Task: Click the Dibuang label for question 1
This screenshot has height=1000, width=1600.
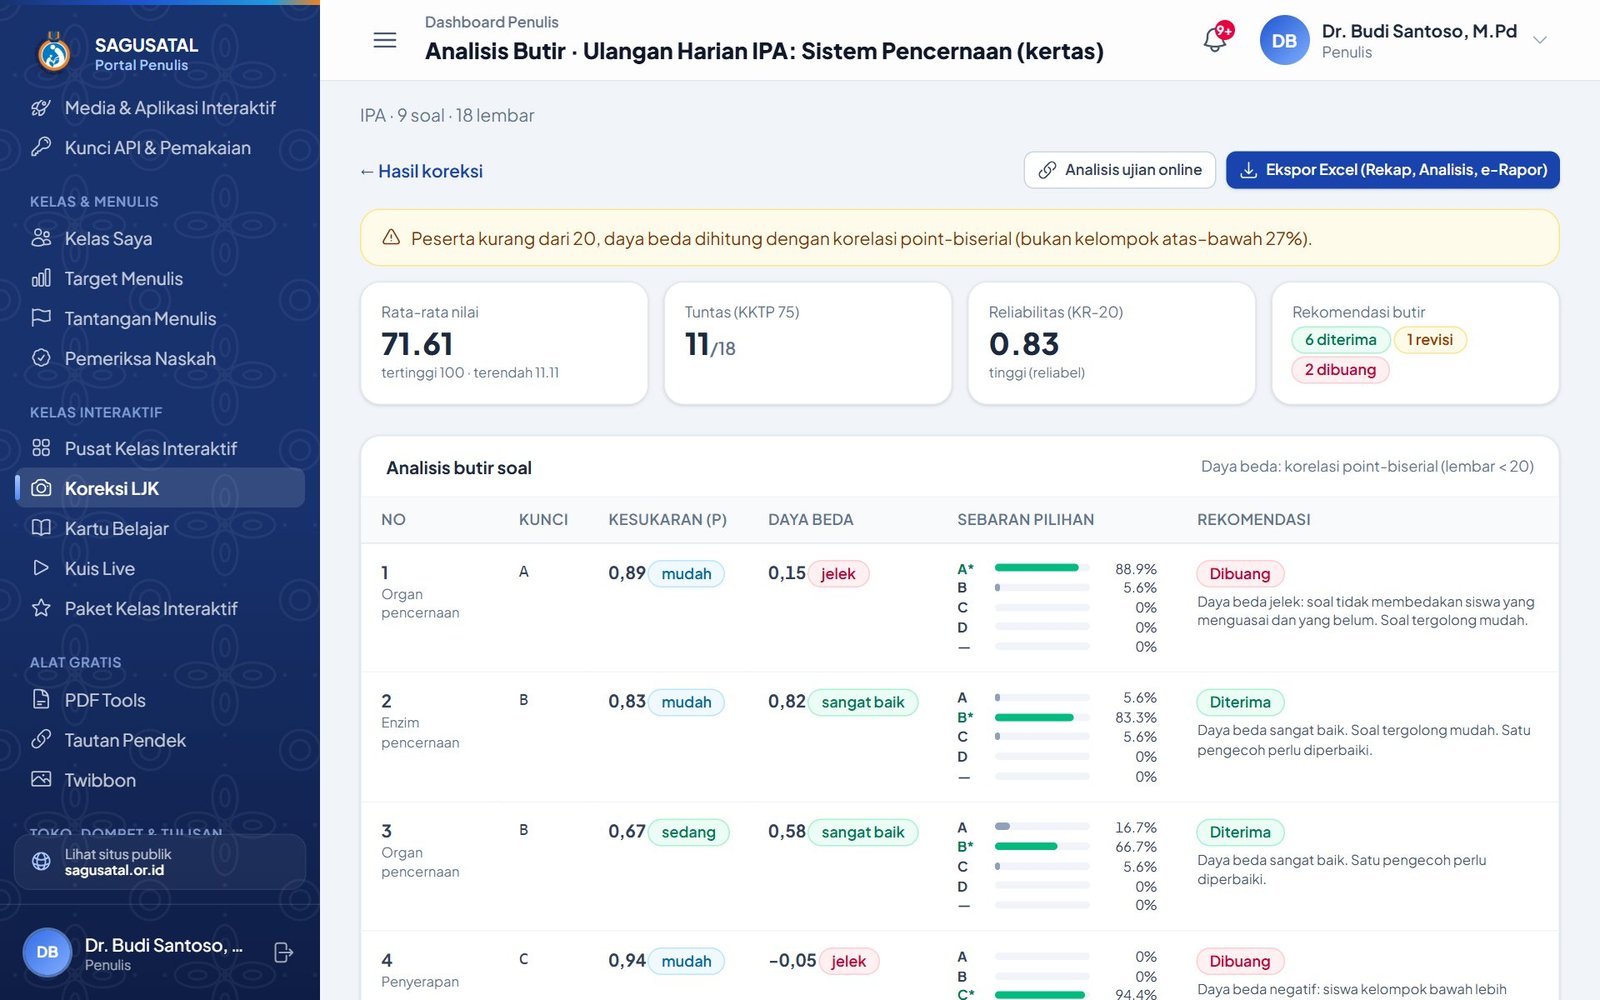Action: point(1240,574)
